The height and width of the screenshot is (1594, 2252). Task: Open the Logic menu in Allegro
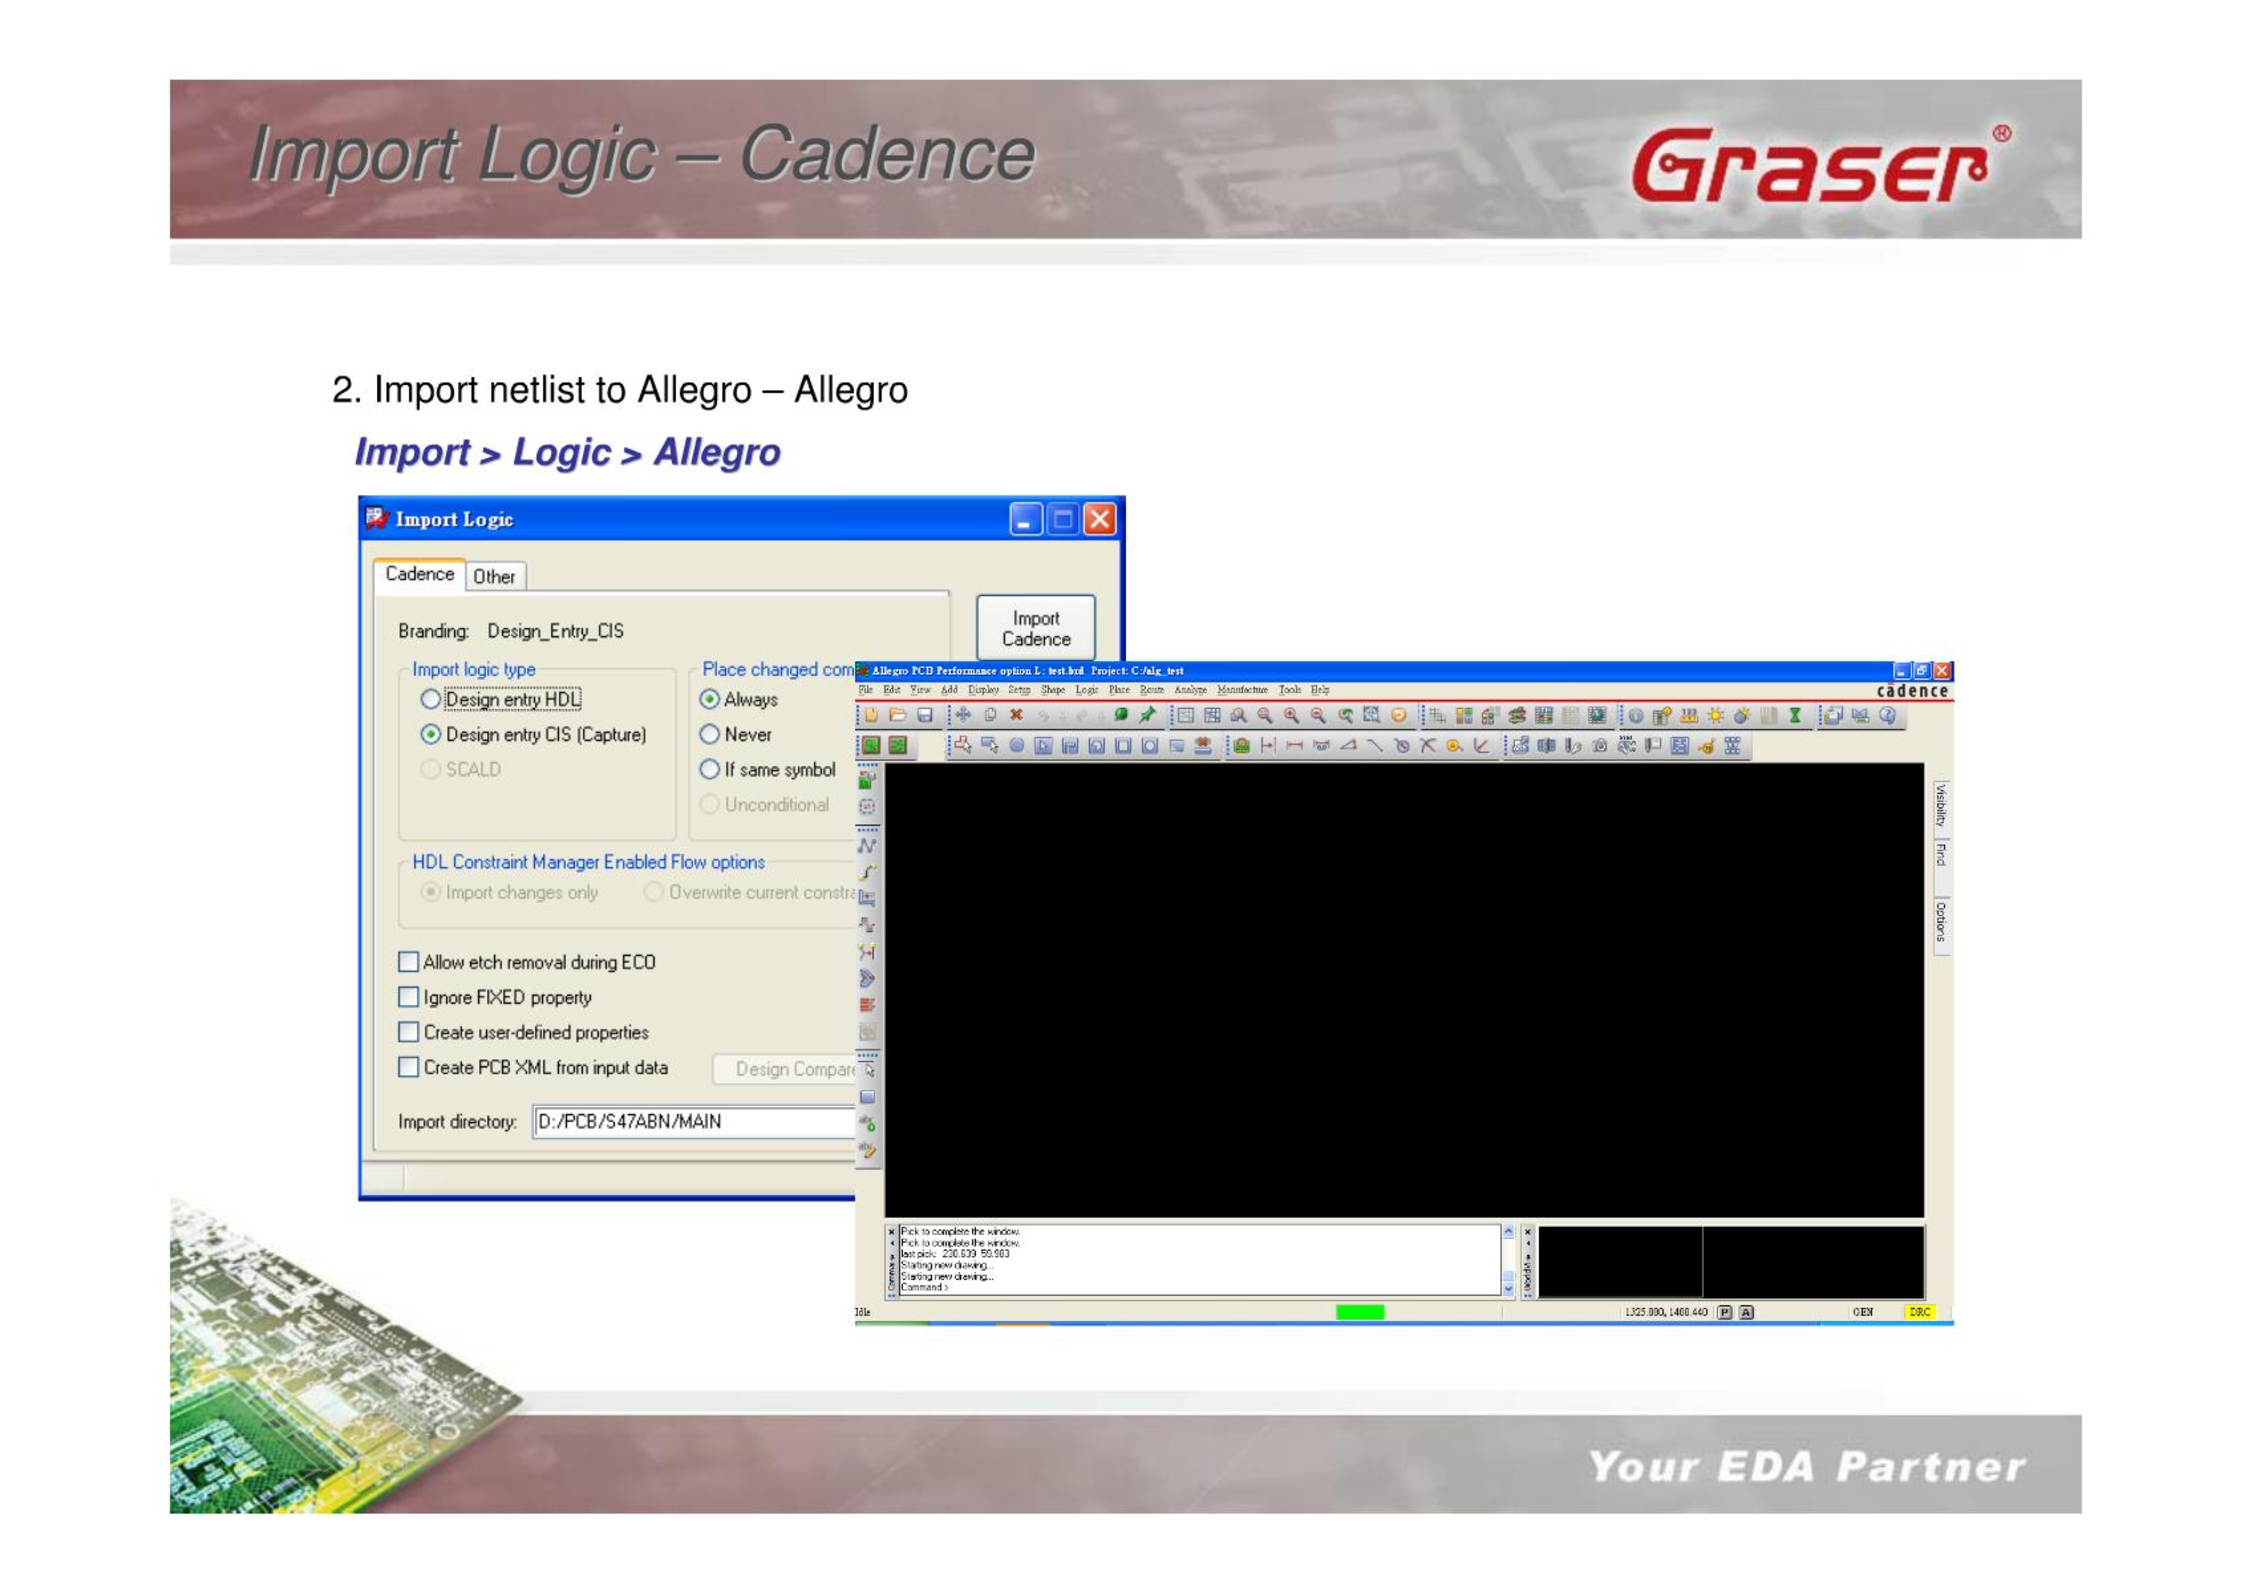tap(1087, 690)
